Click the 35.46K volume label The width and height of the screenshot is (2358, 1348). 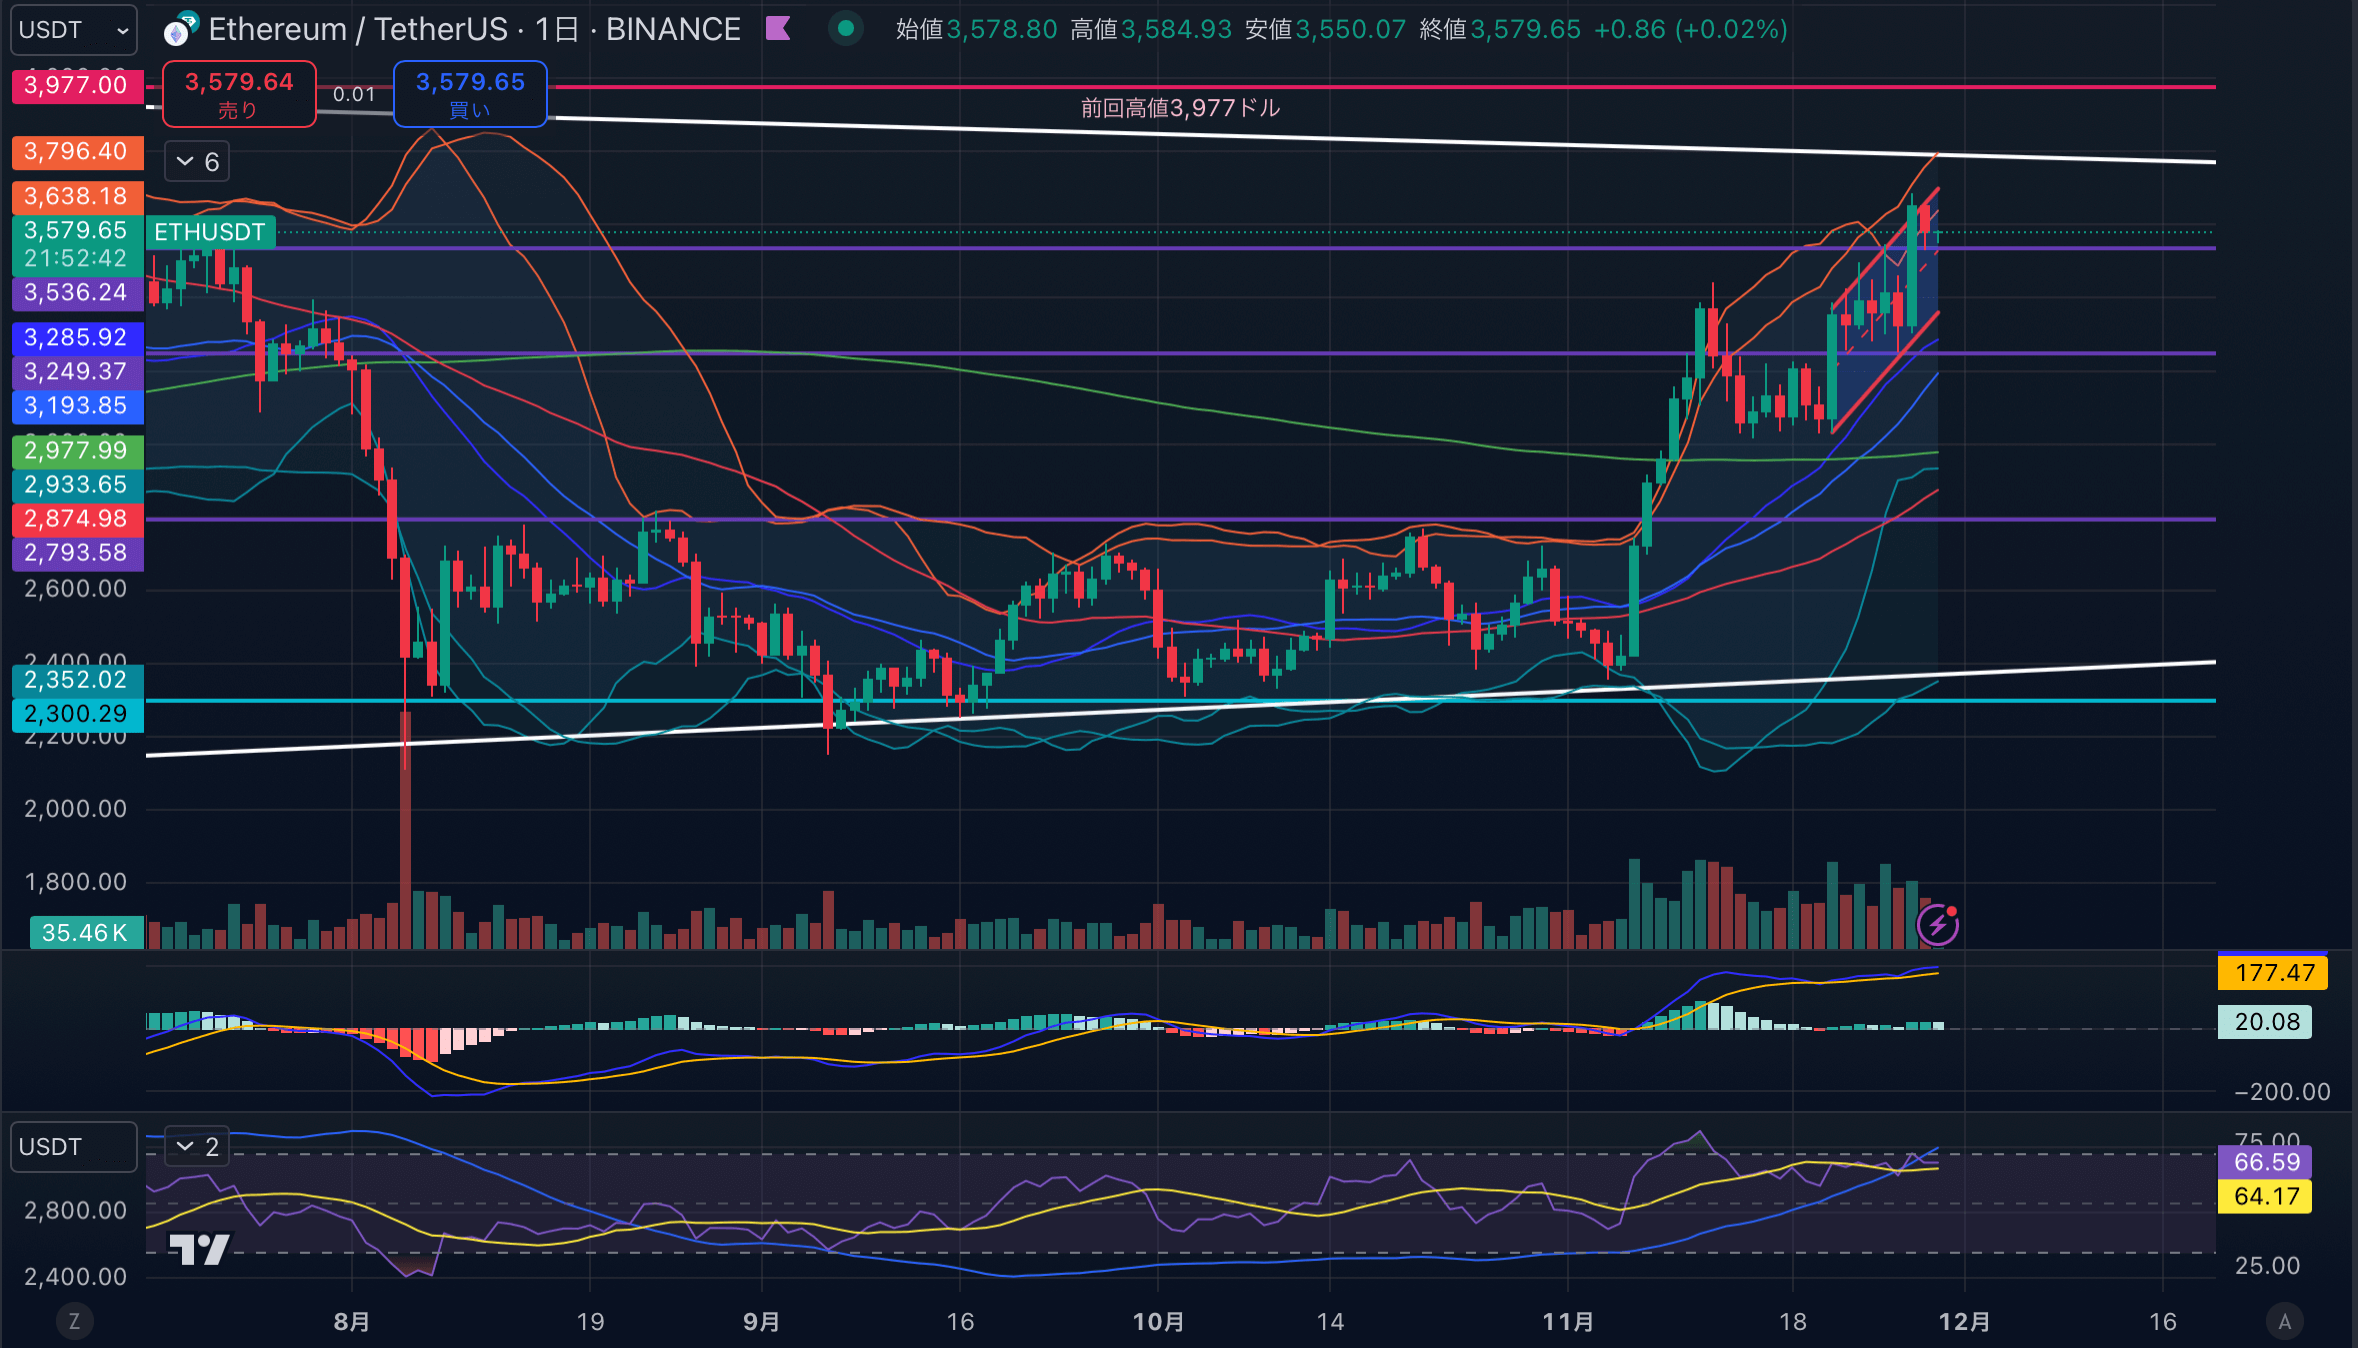click(x=86, y=933)
